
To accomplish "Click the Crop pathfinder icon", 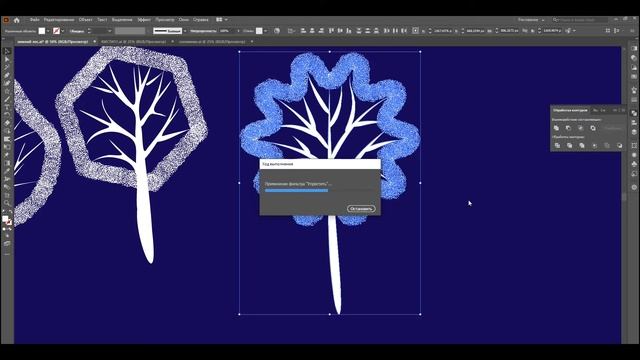I will click(x=594, y=145).
